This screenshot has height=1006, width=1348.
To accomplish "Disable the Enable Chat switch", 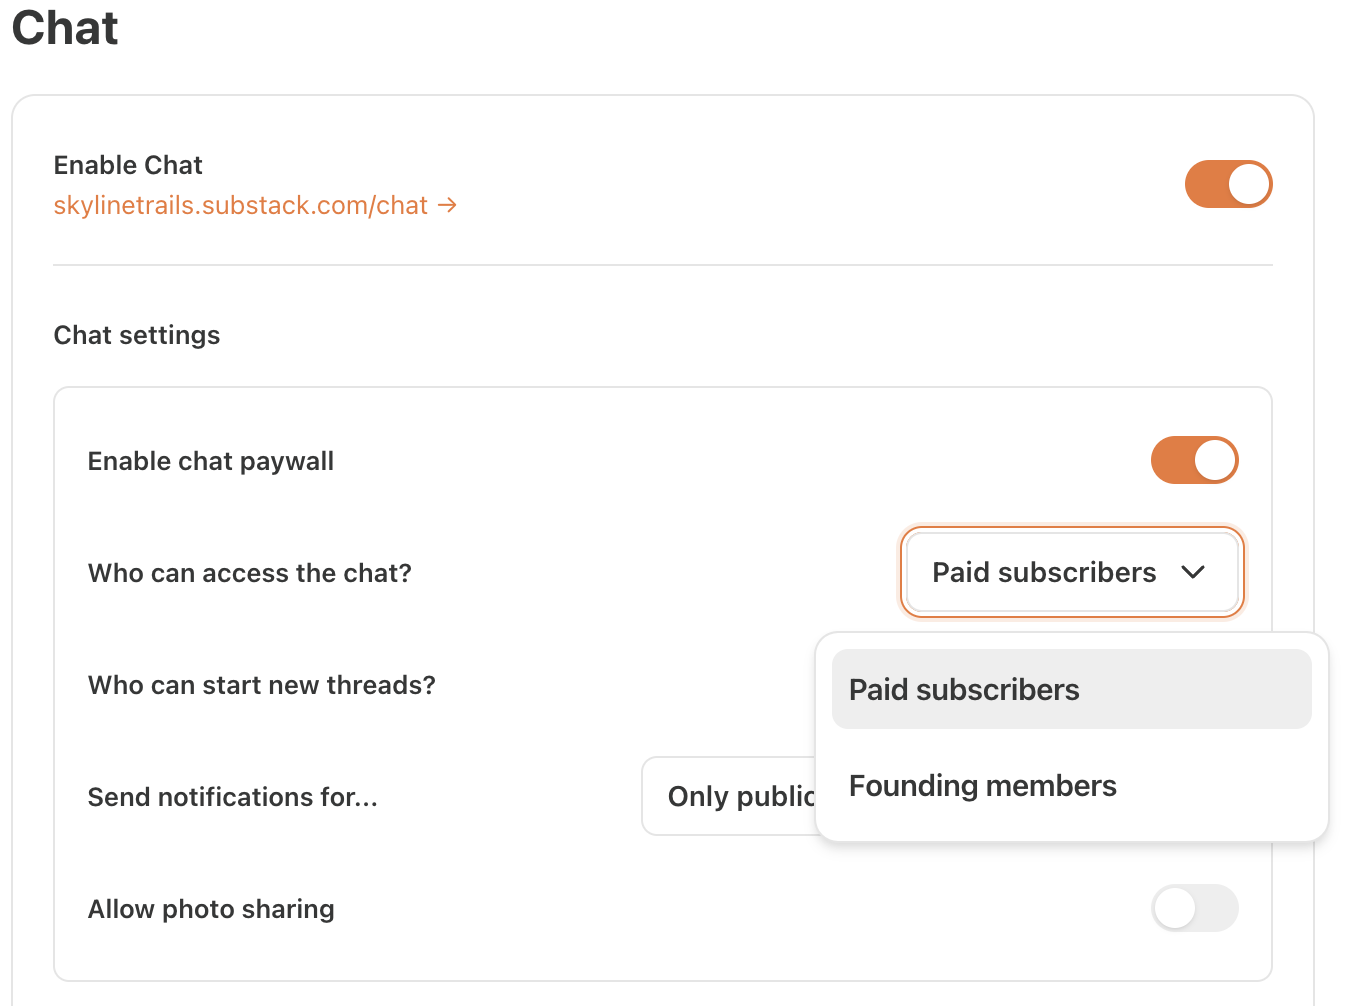I will (x=1228, y=184).
